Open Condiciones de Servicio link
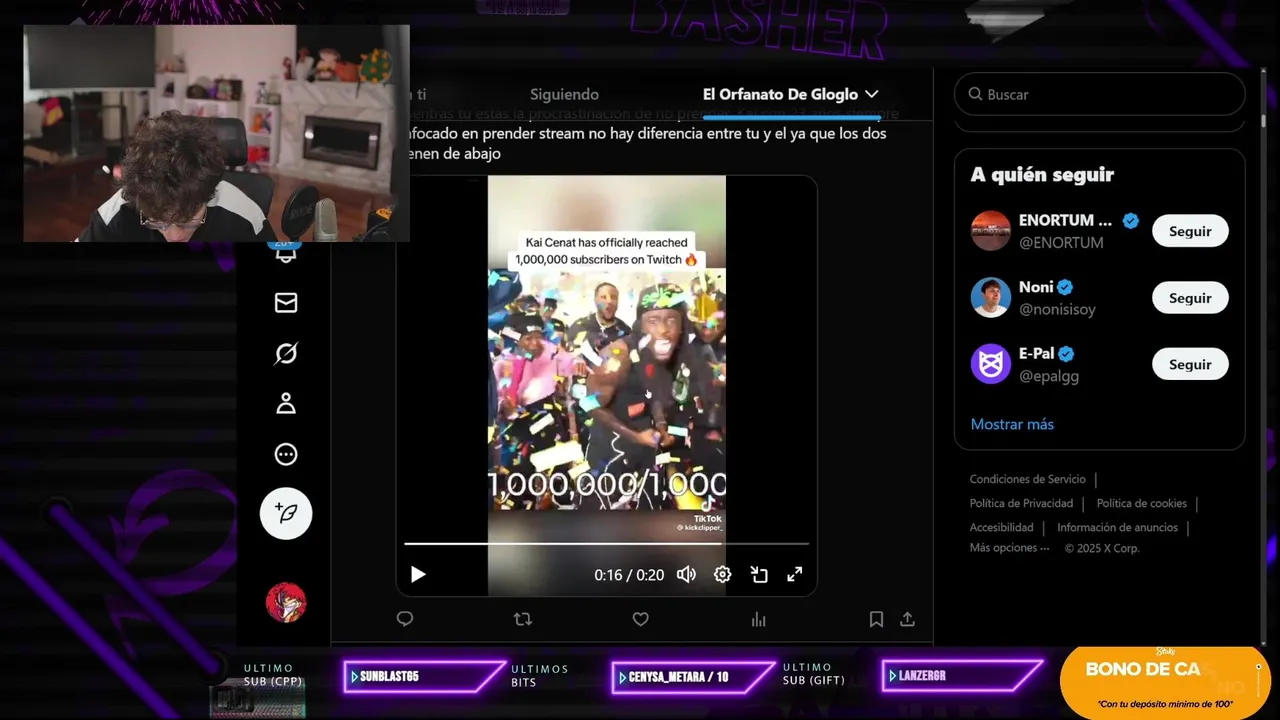The width and height of the screenshot is (1280, 720). coord(1027,479)
